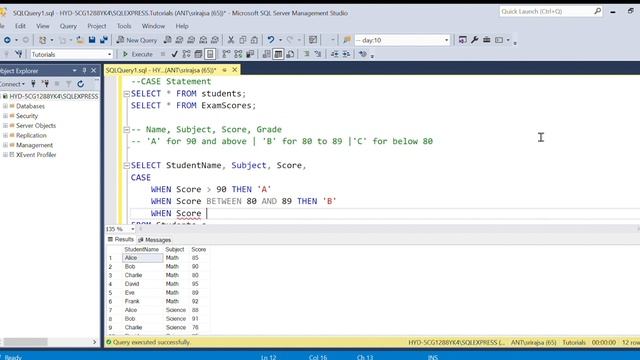Close the Object Explorer panel
The height and width of the screenshot is (360, 640).
(93, 71)
